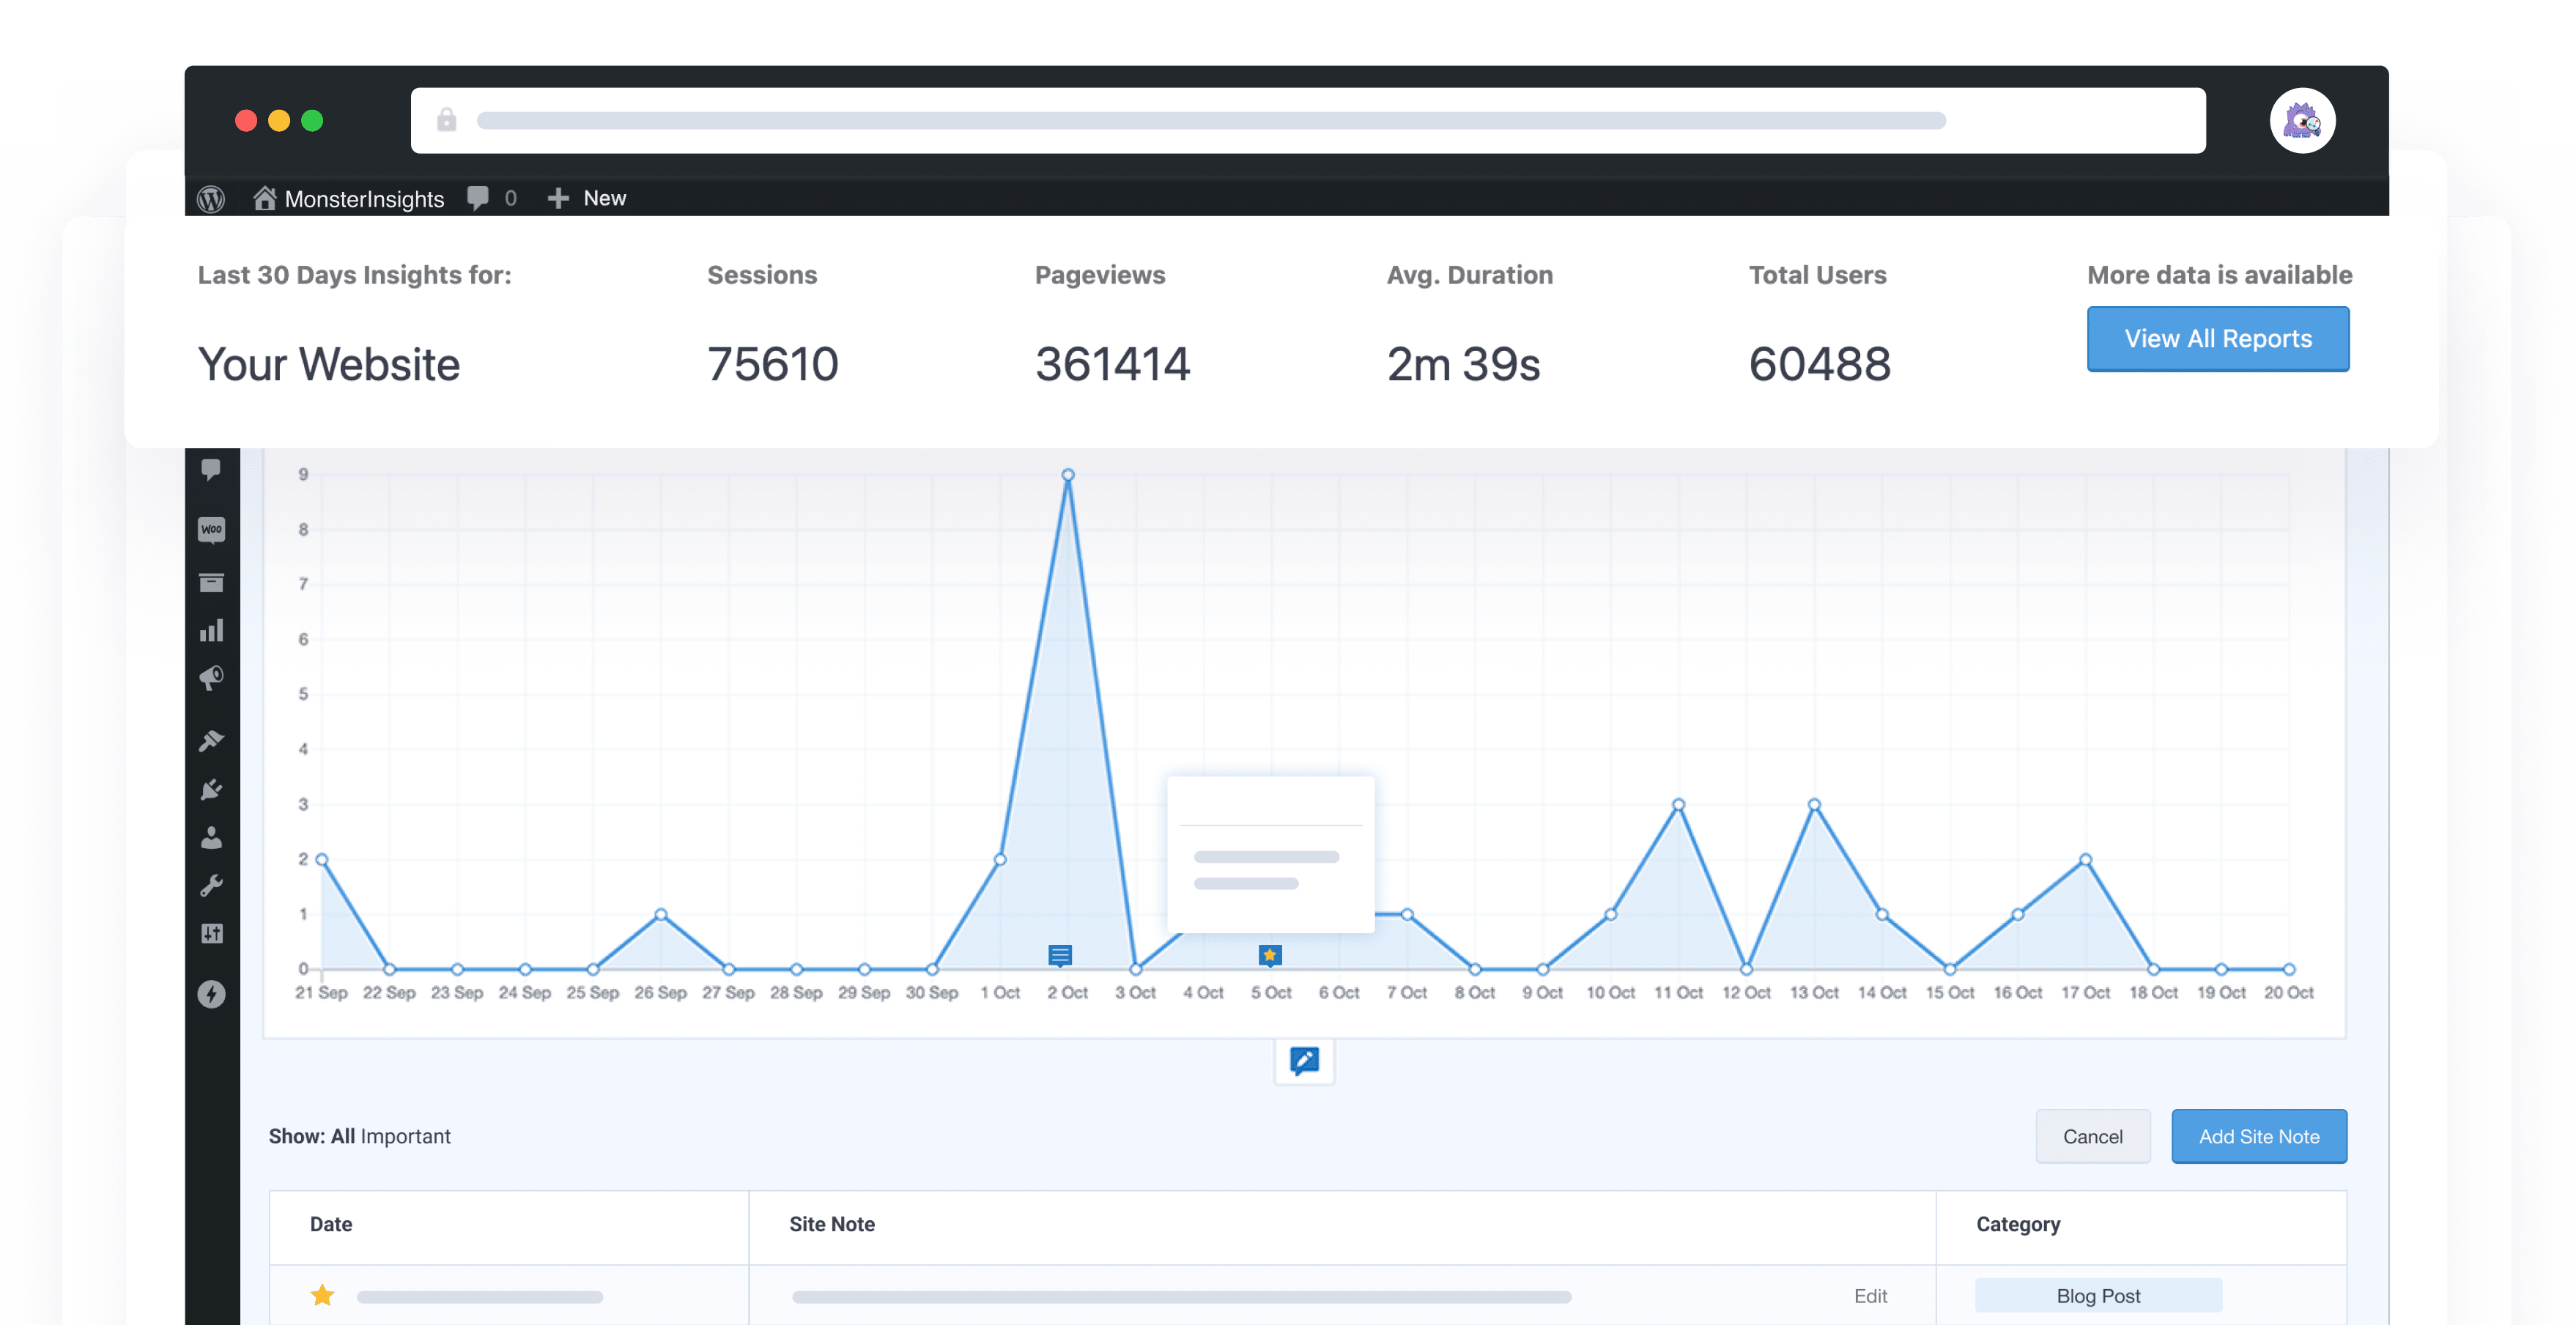Toggle the site notes pencil button below the chart

click(1303, 1060)
